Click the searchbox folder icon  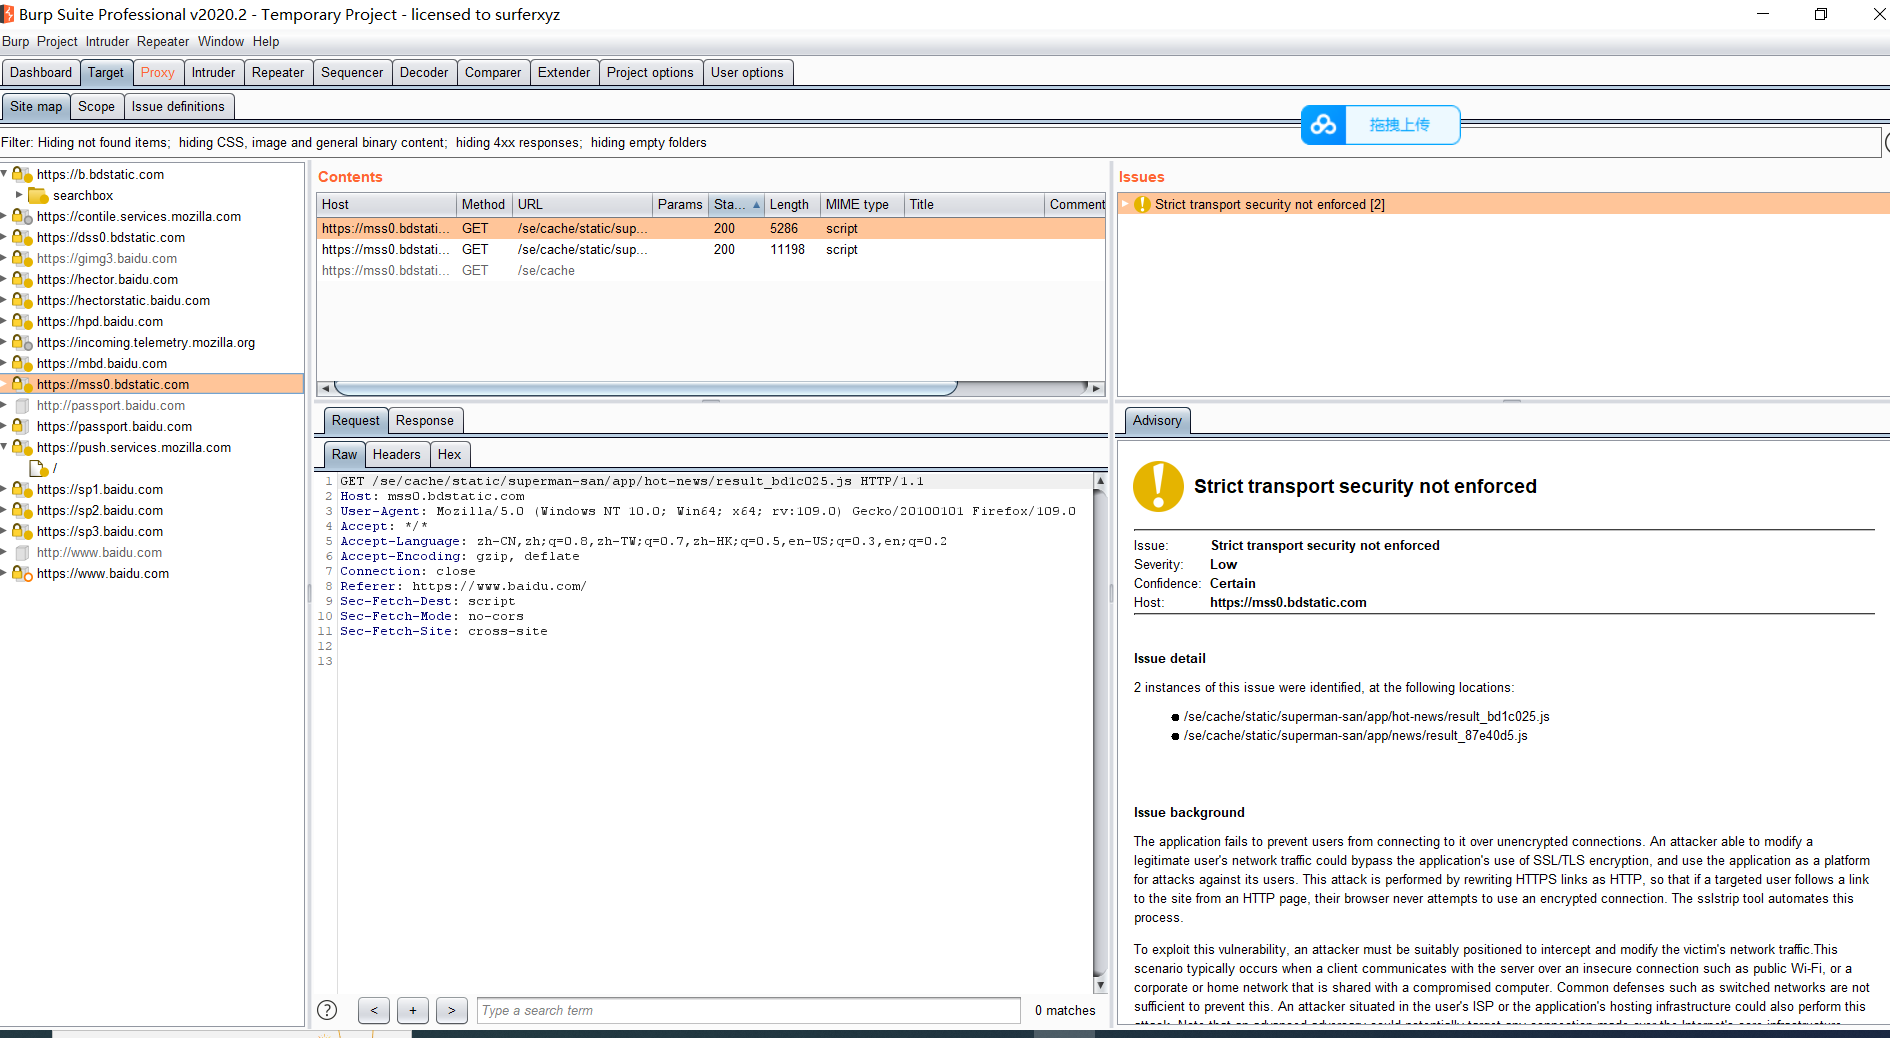[38, 195]
